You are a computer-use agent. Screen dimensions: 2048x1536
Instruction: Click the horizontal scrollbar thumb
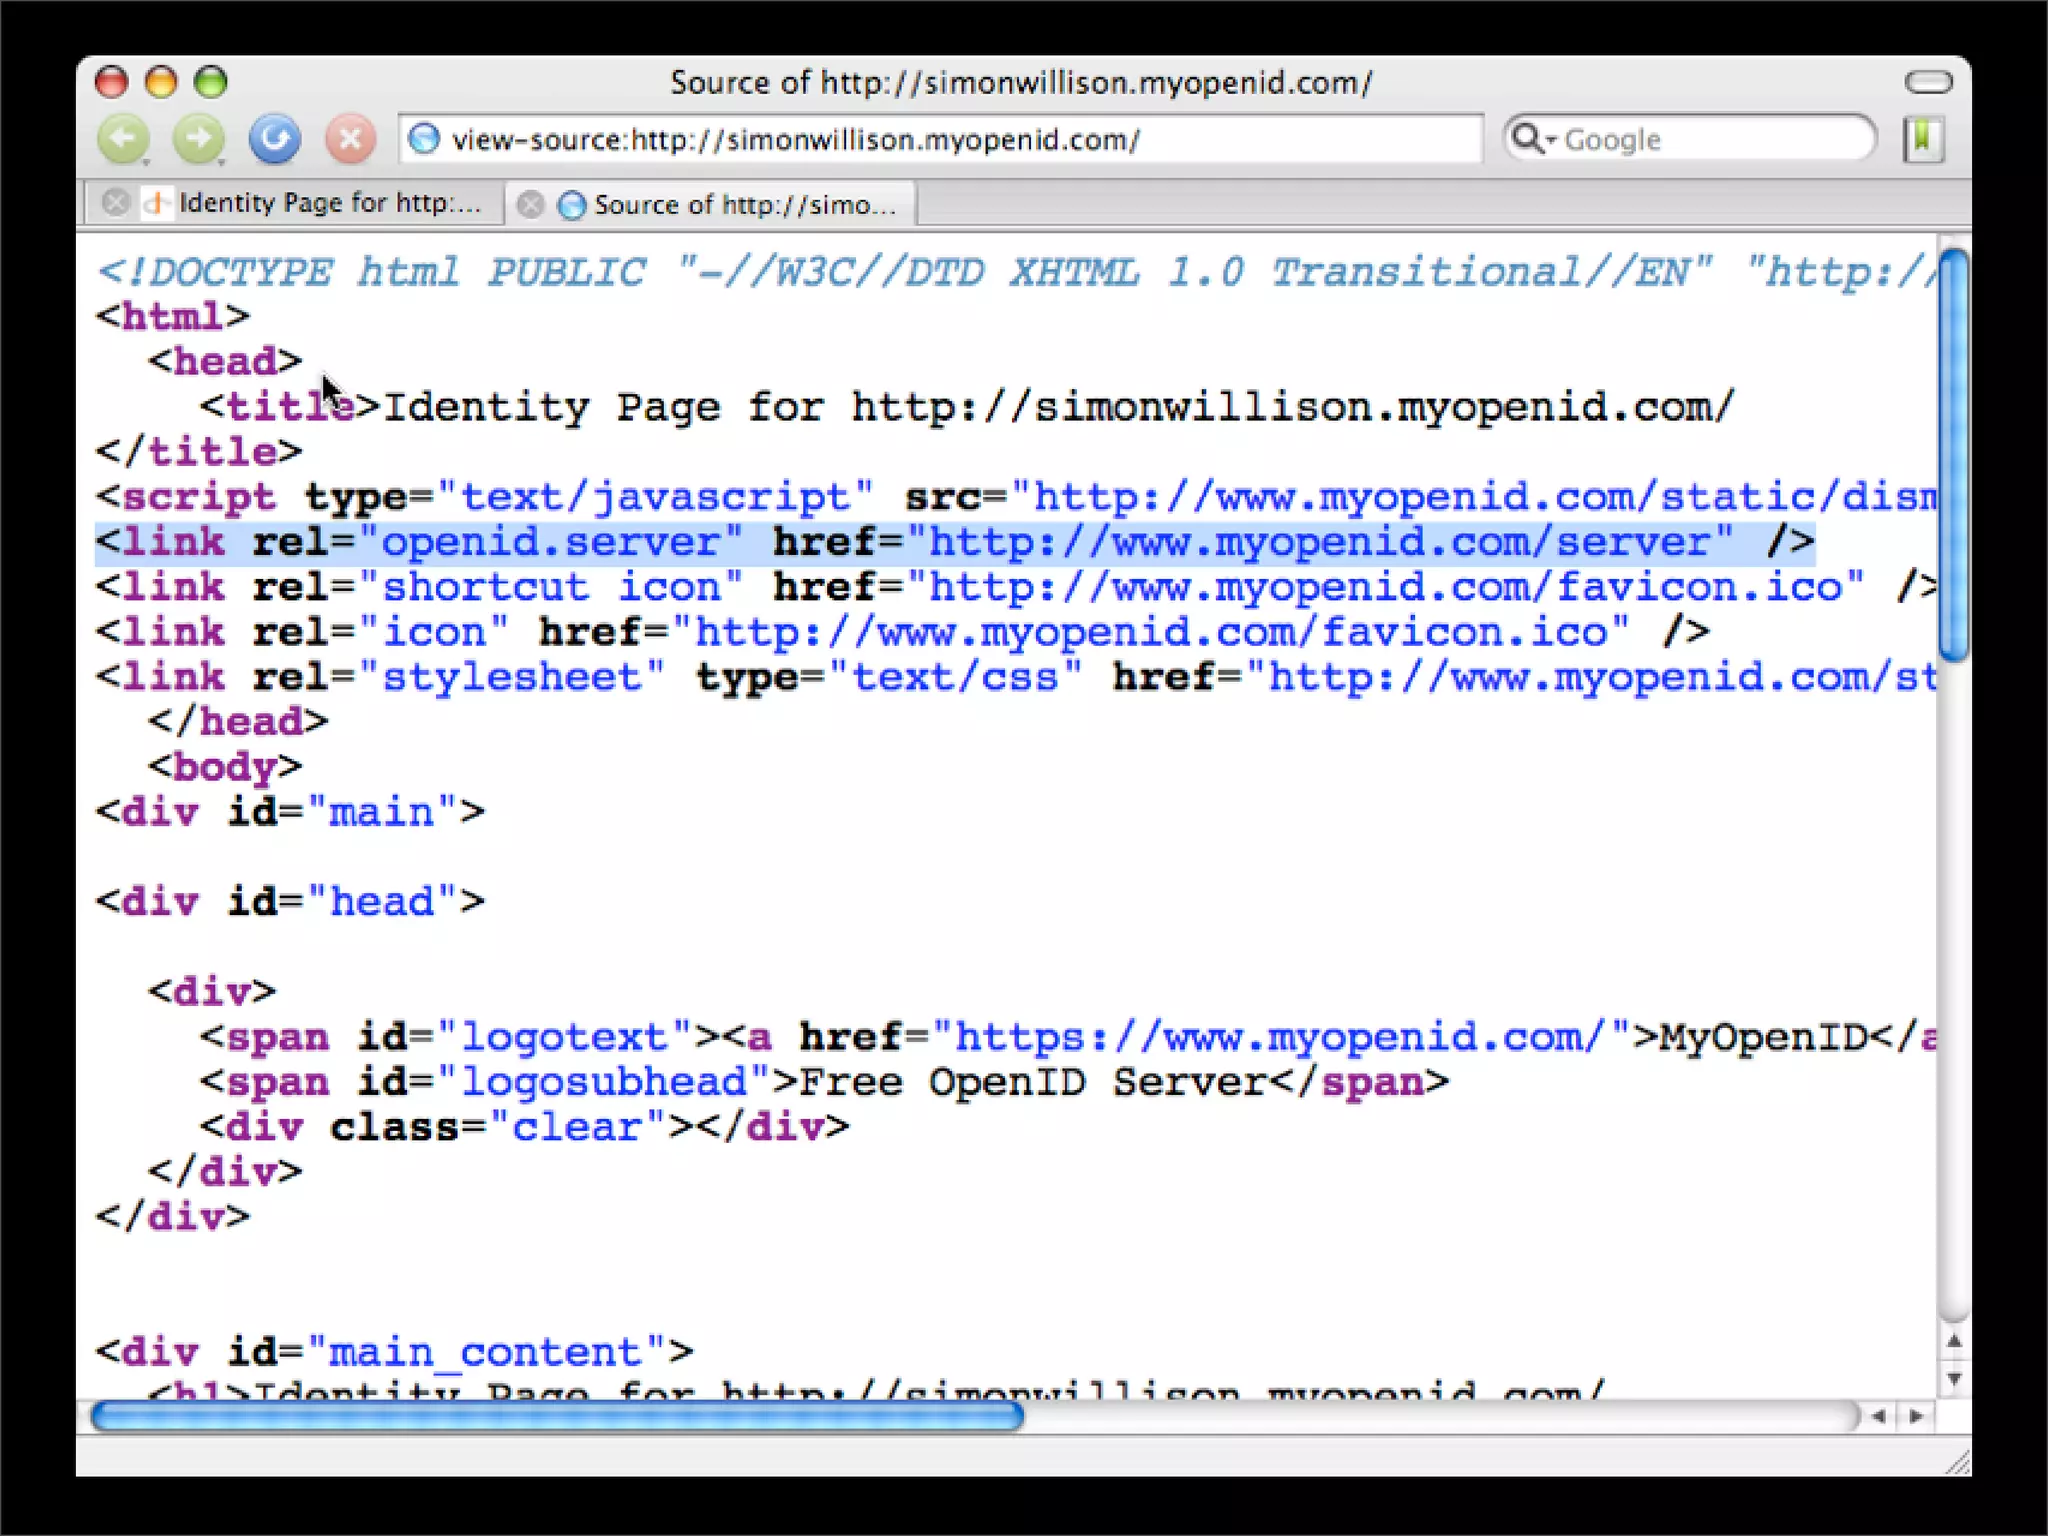(x=556, y=1415)
